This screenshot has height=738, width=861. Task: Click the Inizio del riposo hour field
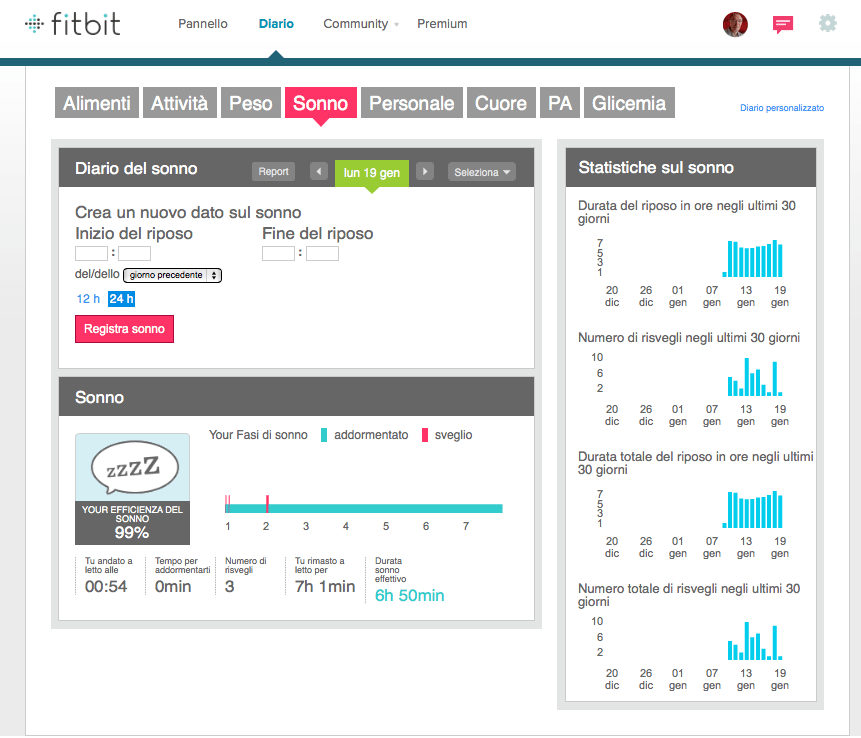[x=91, y=253]
